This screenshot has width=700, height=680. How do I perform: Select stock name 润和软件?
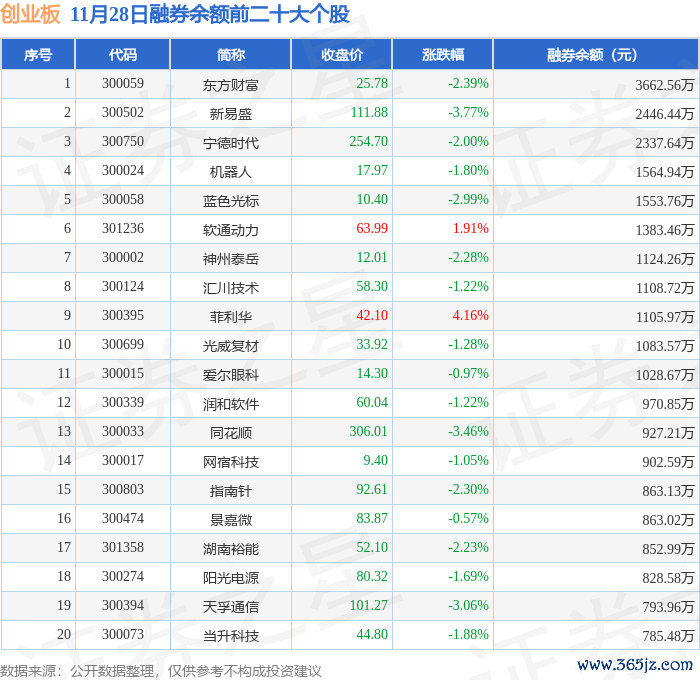[x=231, y=404]
